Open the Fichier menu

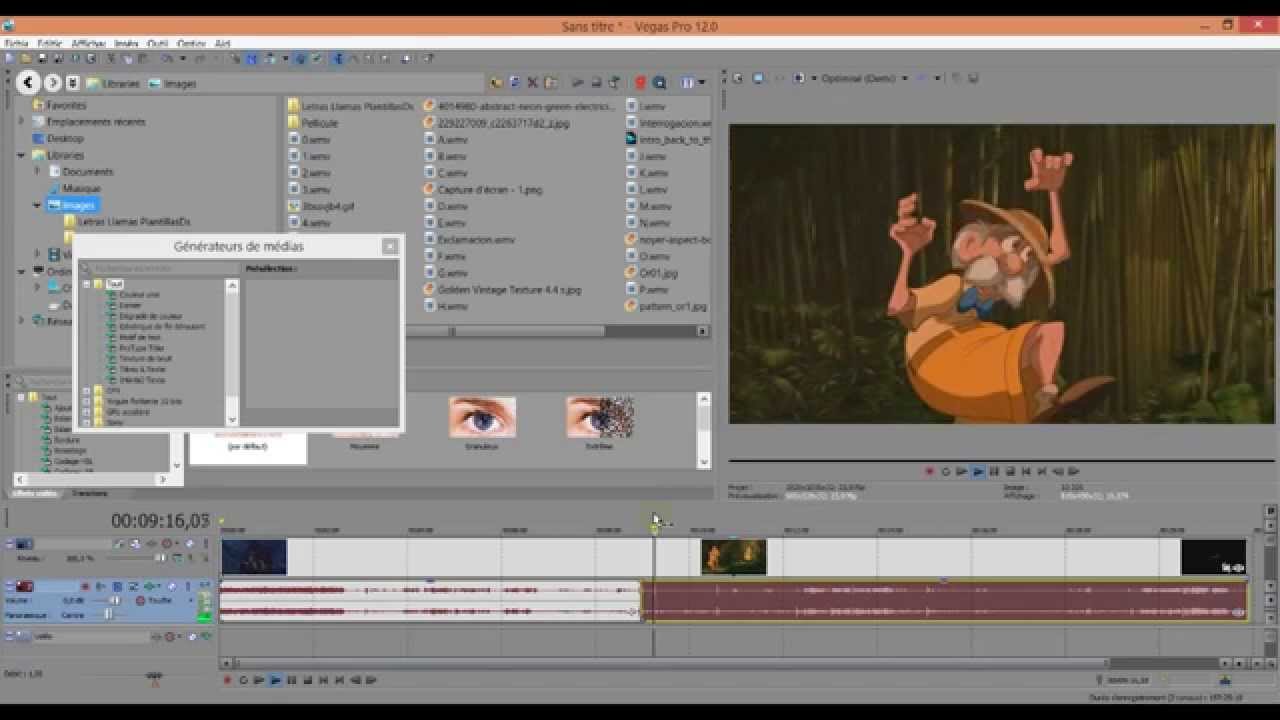click(16, 44)
